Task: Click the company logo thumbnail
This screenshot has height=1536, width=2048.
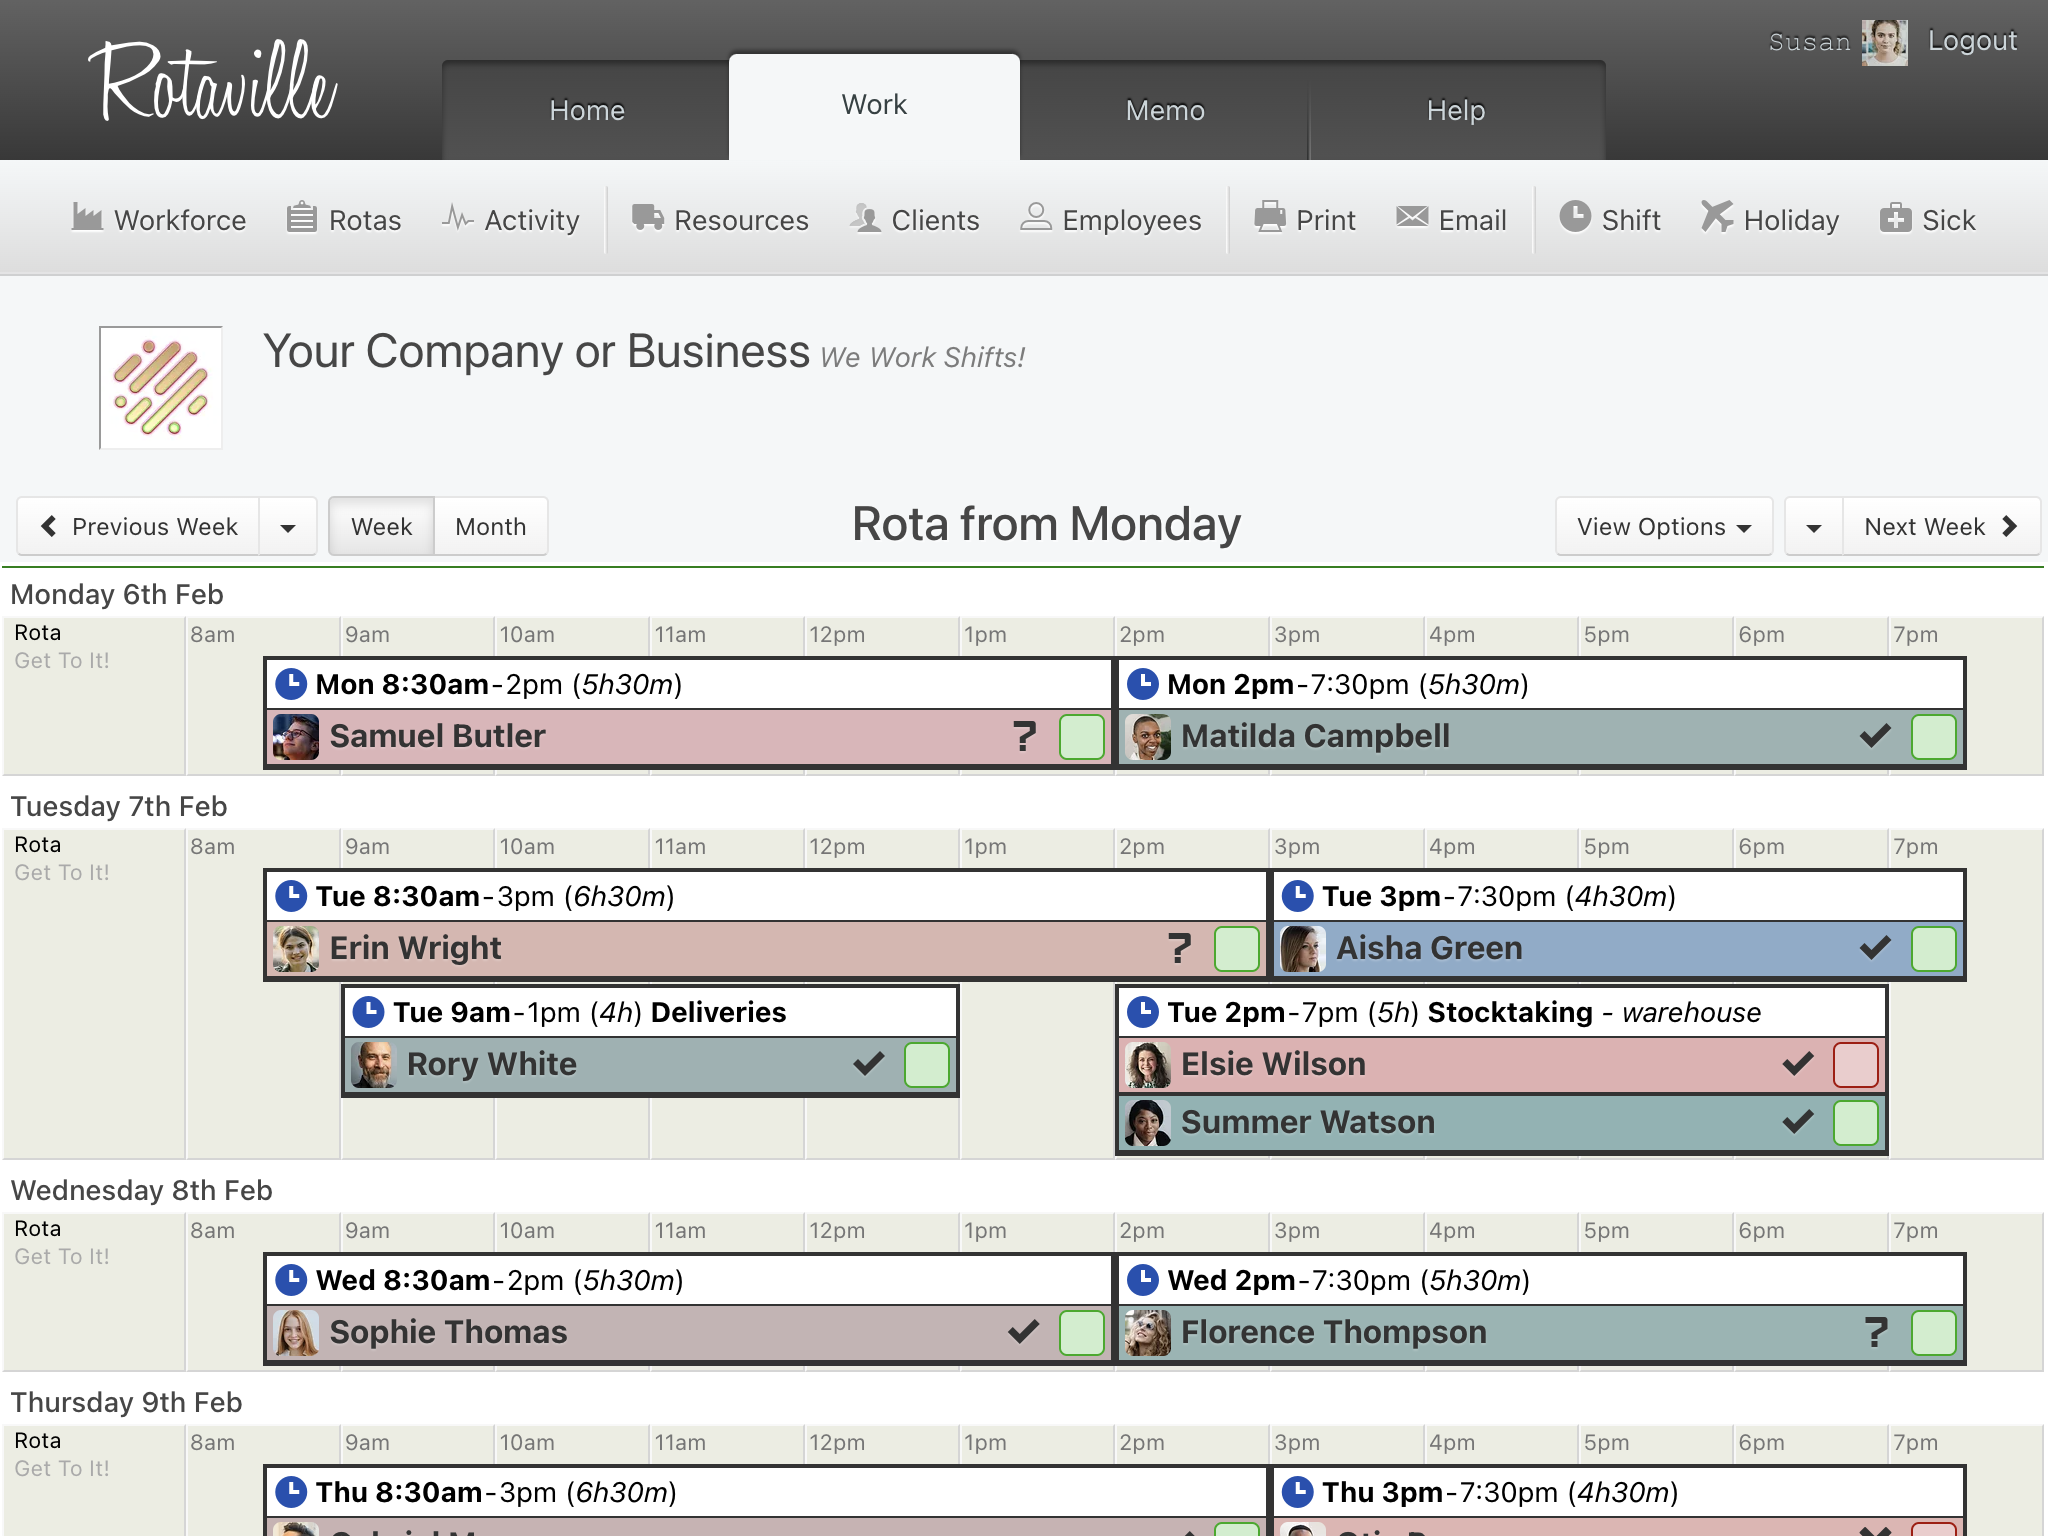Action: [x=161, y=388]
